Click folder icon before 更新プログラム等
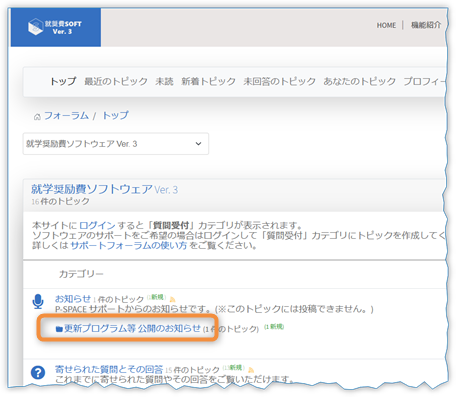This screenshot has height=397, width=456. (59, 329)
